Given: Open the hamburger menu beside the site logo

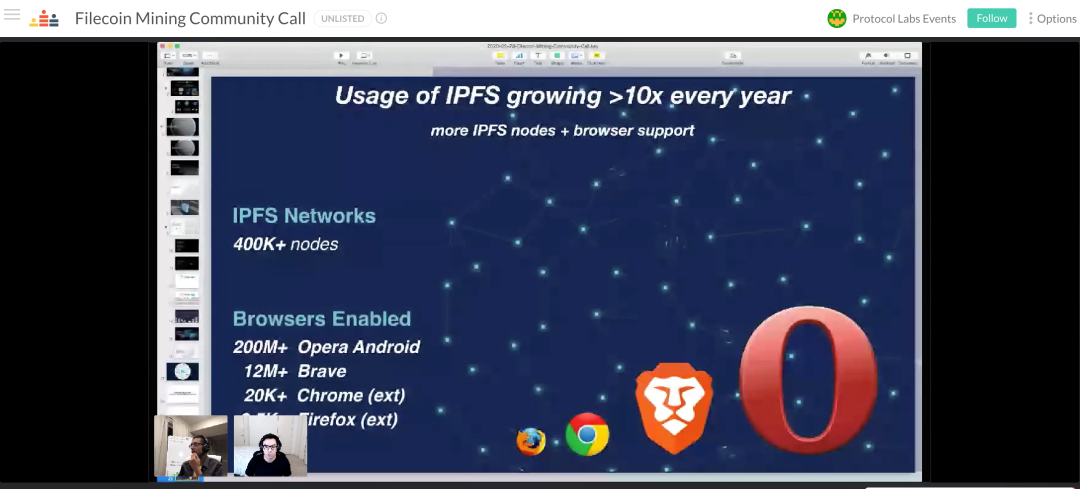Looking at the screenshot, I should [x=12, y=15].
